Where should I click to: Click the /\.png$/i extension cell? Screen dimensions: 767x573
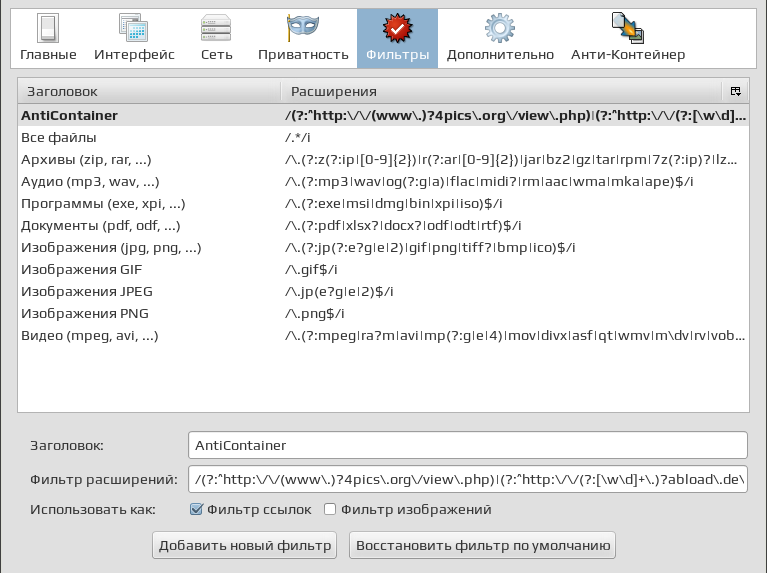314,314
